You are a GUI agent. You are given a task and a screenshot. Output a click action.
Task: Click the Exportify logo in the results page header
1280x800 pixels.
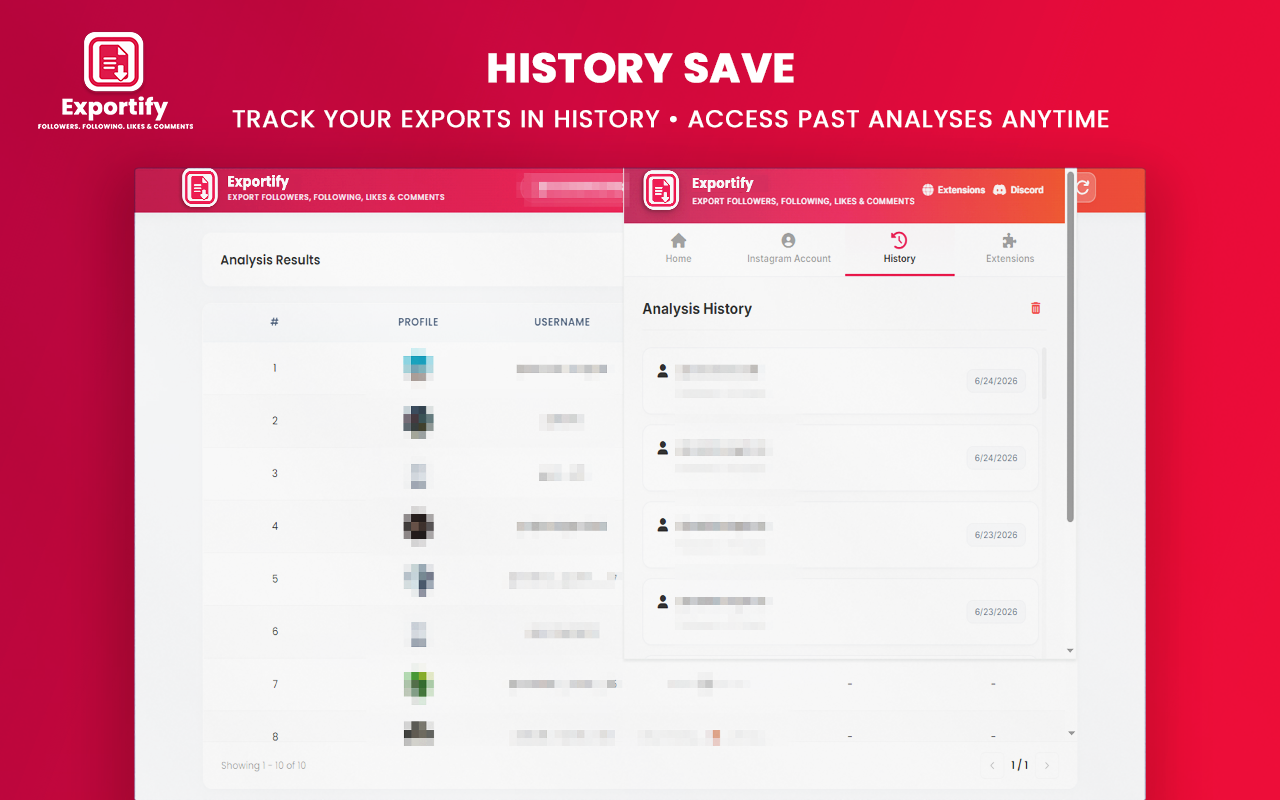(200, 187)
